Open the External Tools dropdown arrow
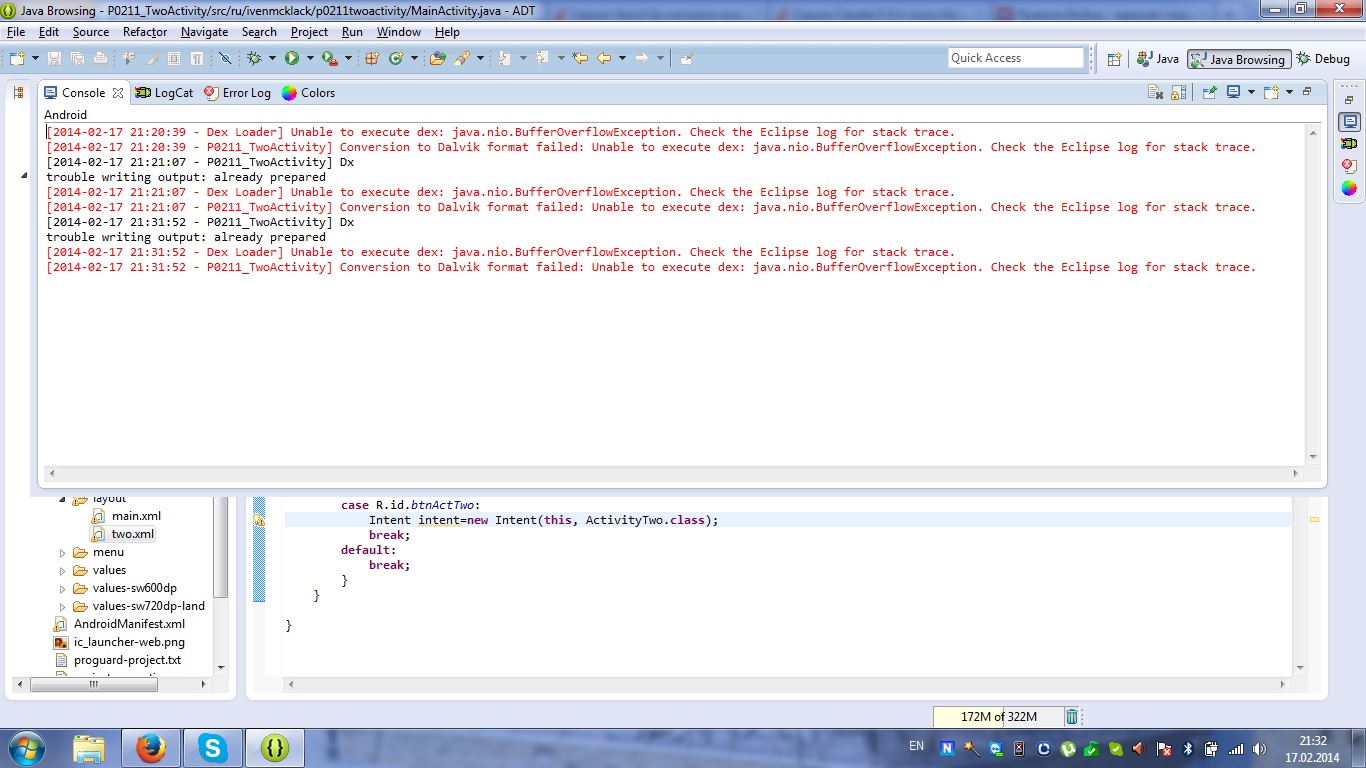The height and width of the screenshot is (768, 1366). (x=348, y=58)
